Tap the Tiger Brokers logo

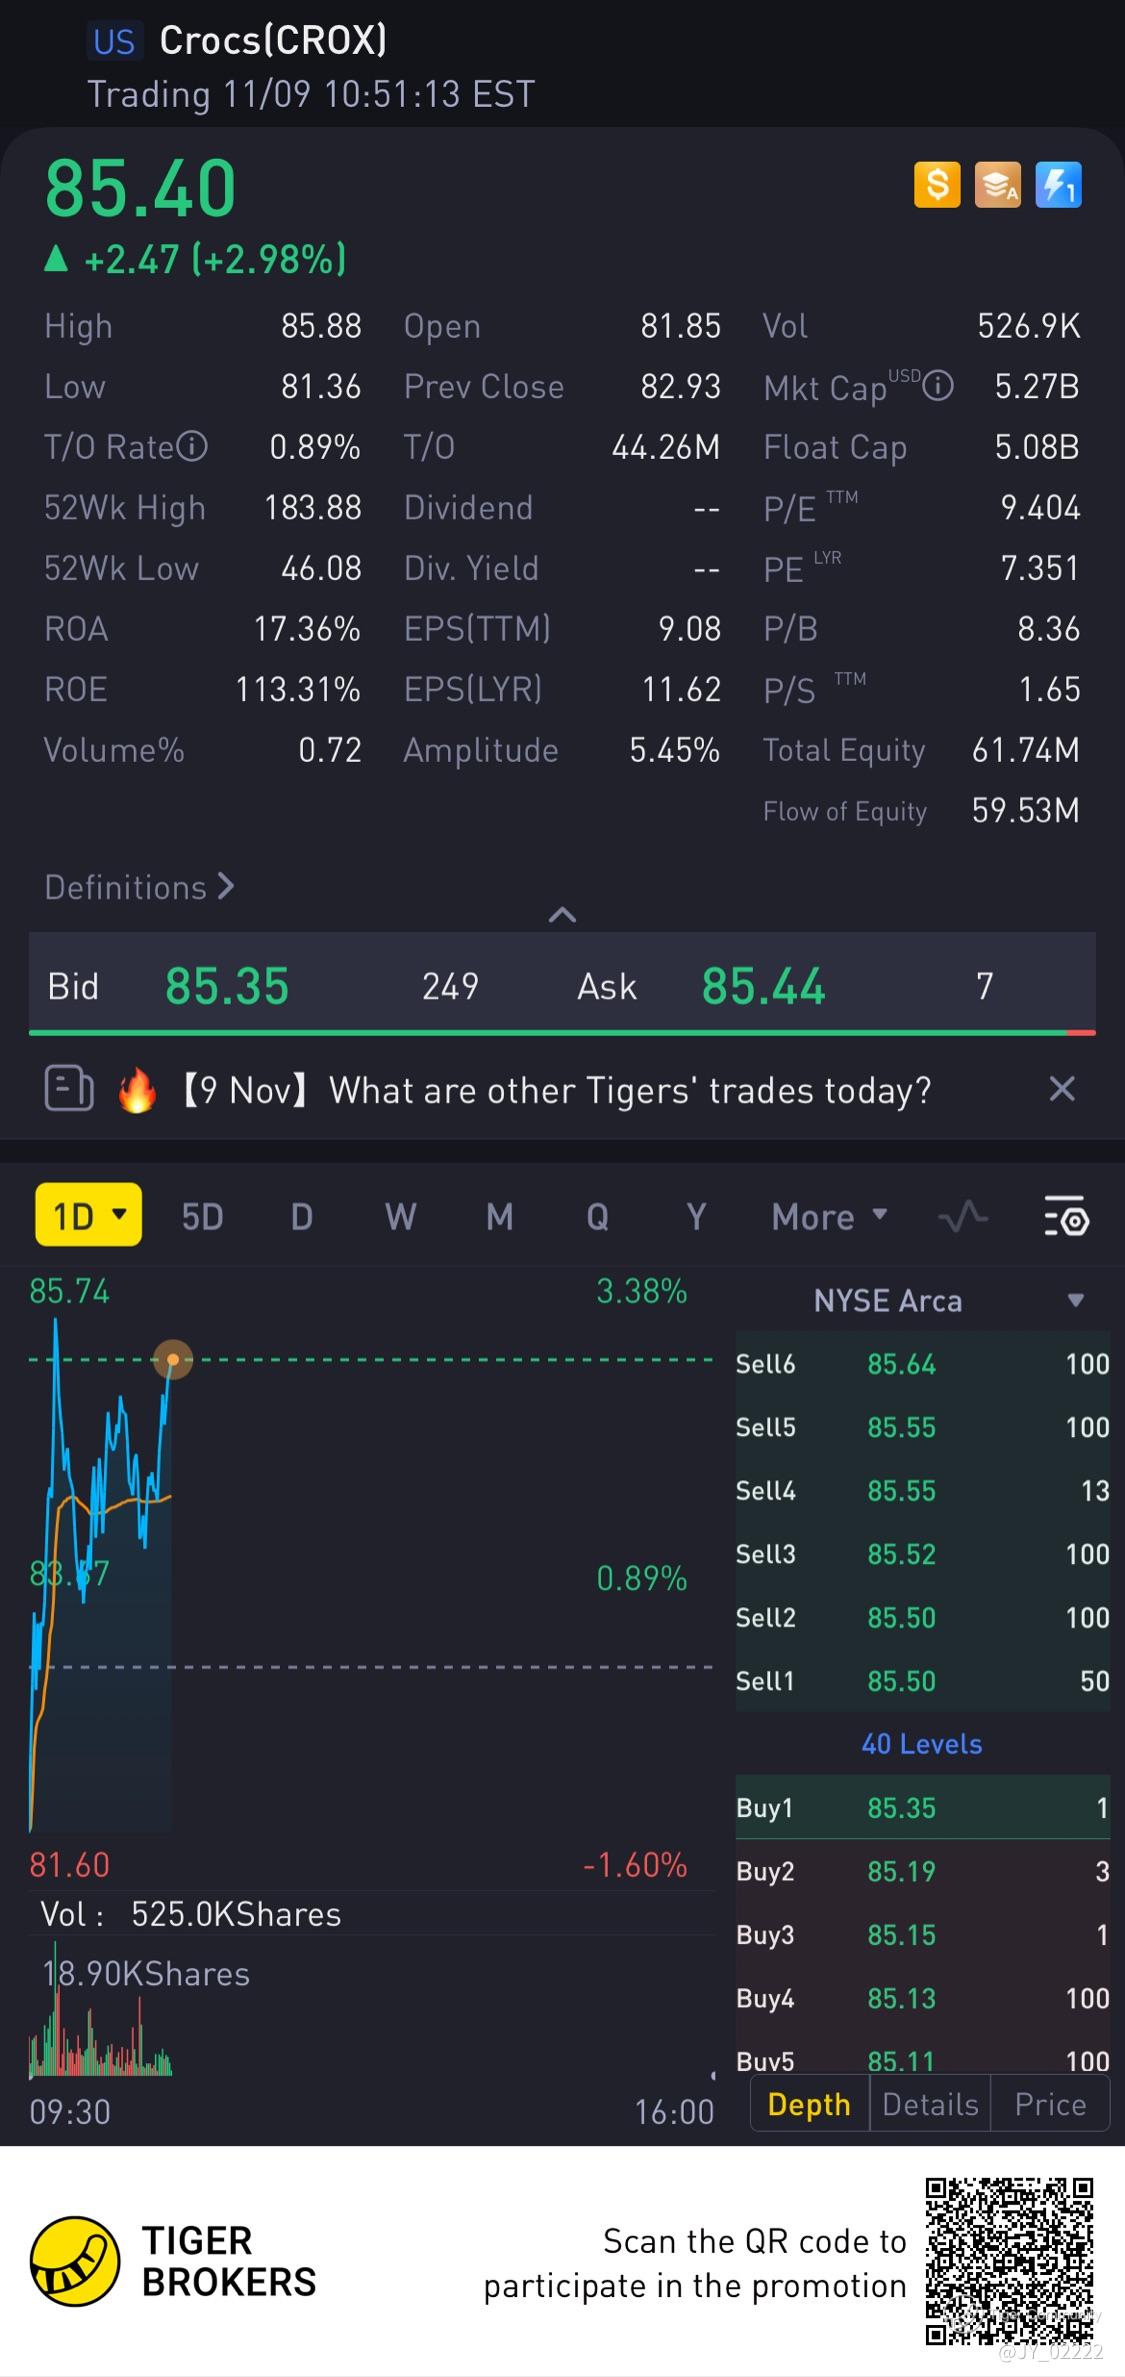point(75,2261)
